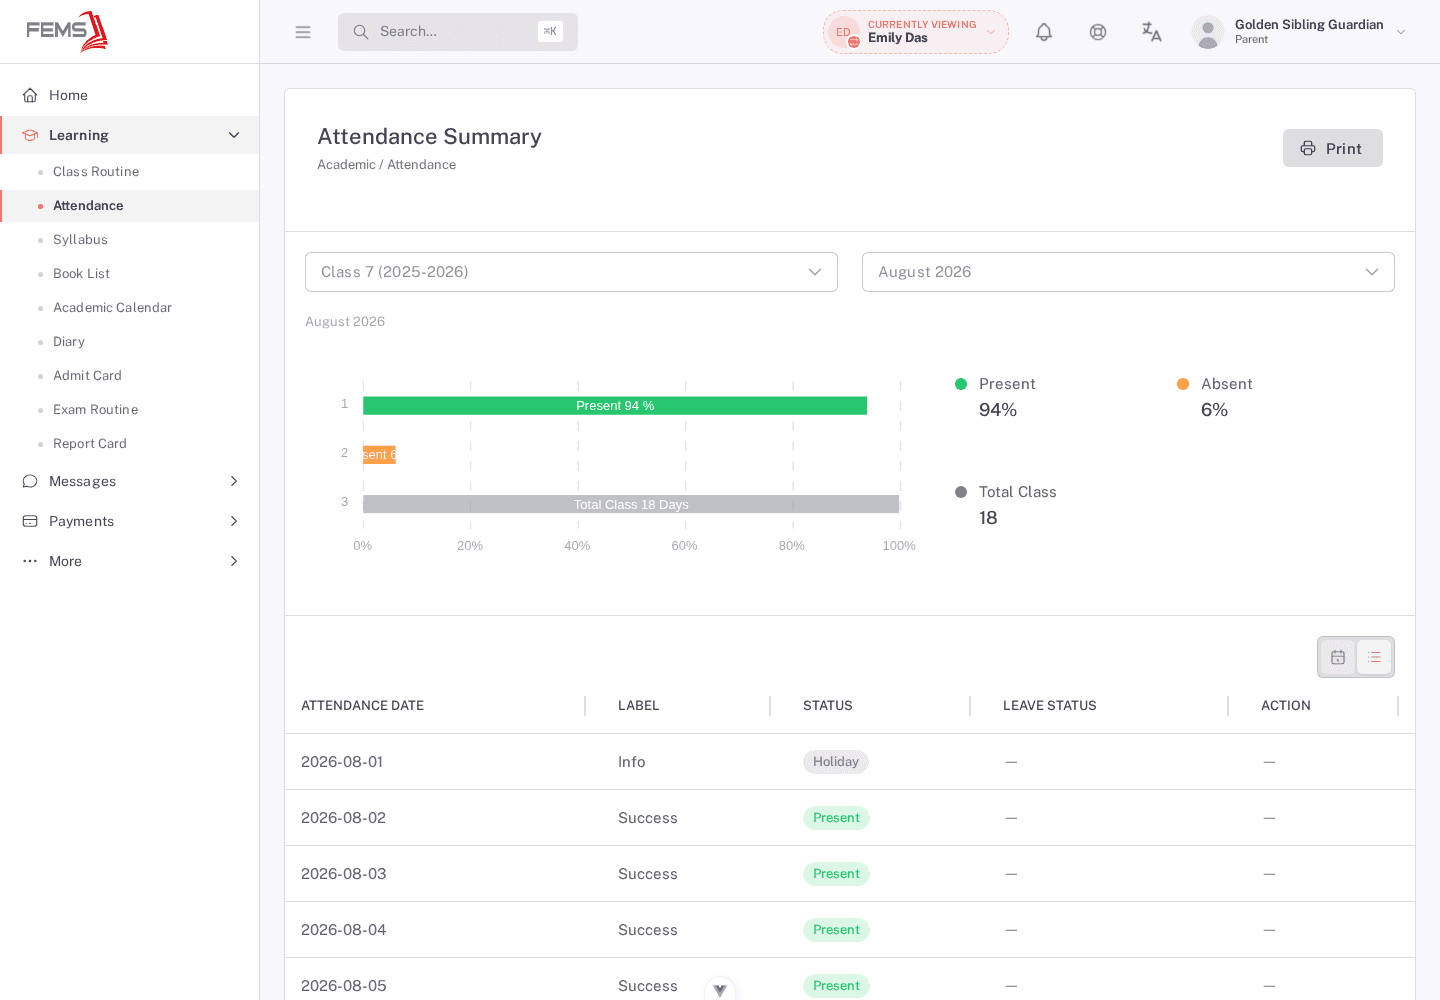Click the Holiday status badge for 2026-08-01
The height and width of the screenshot is (1000, 1440).
836,762
